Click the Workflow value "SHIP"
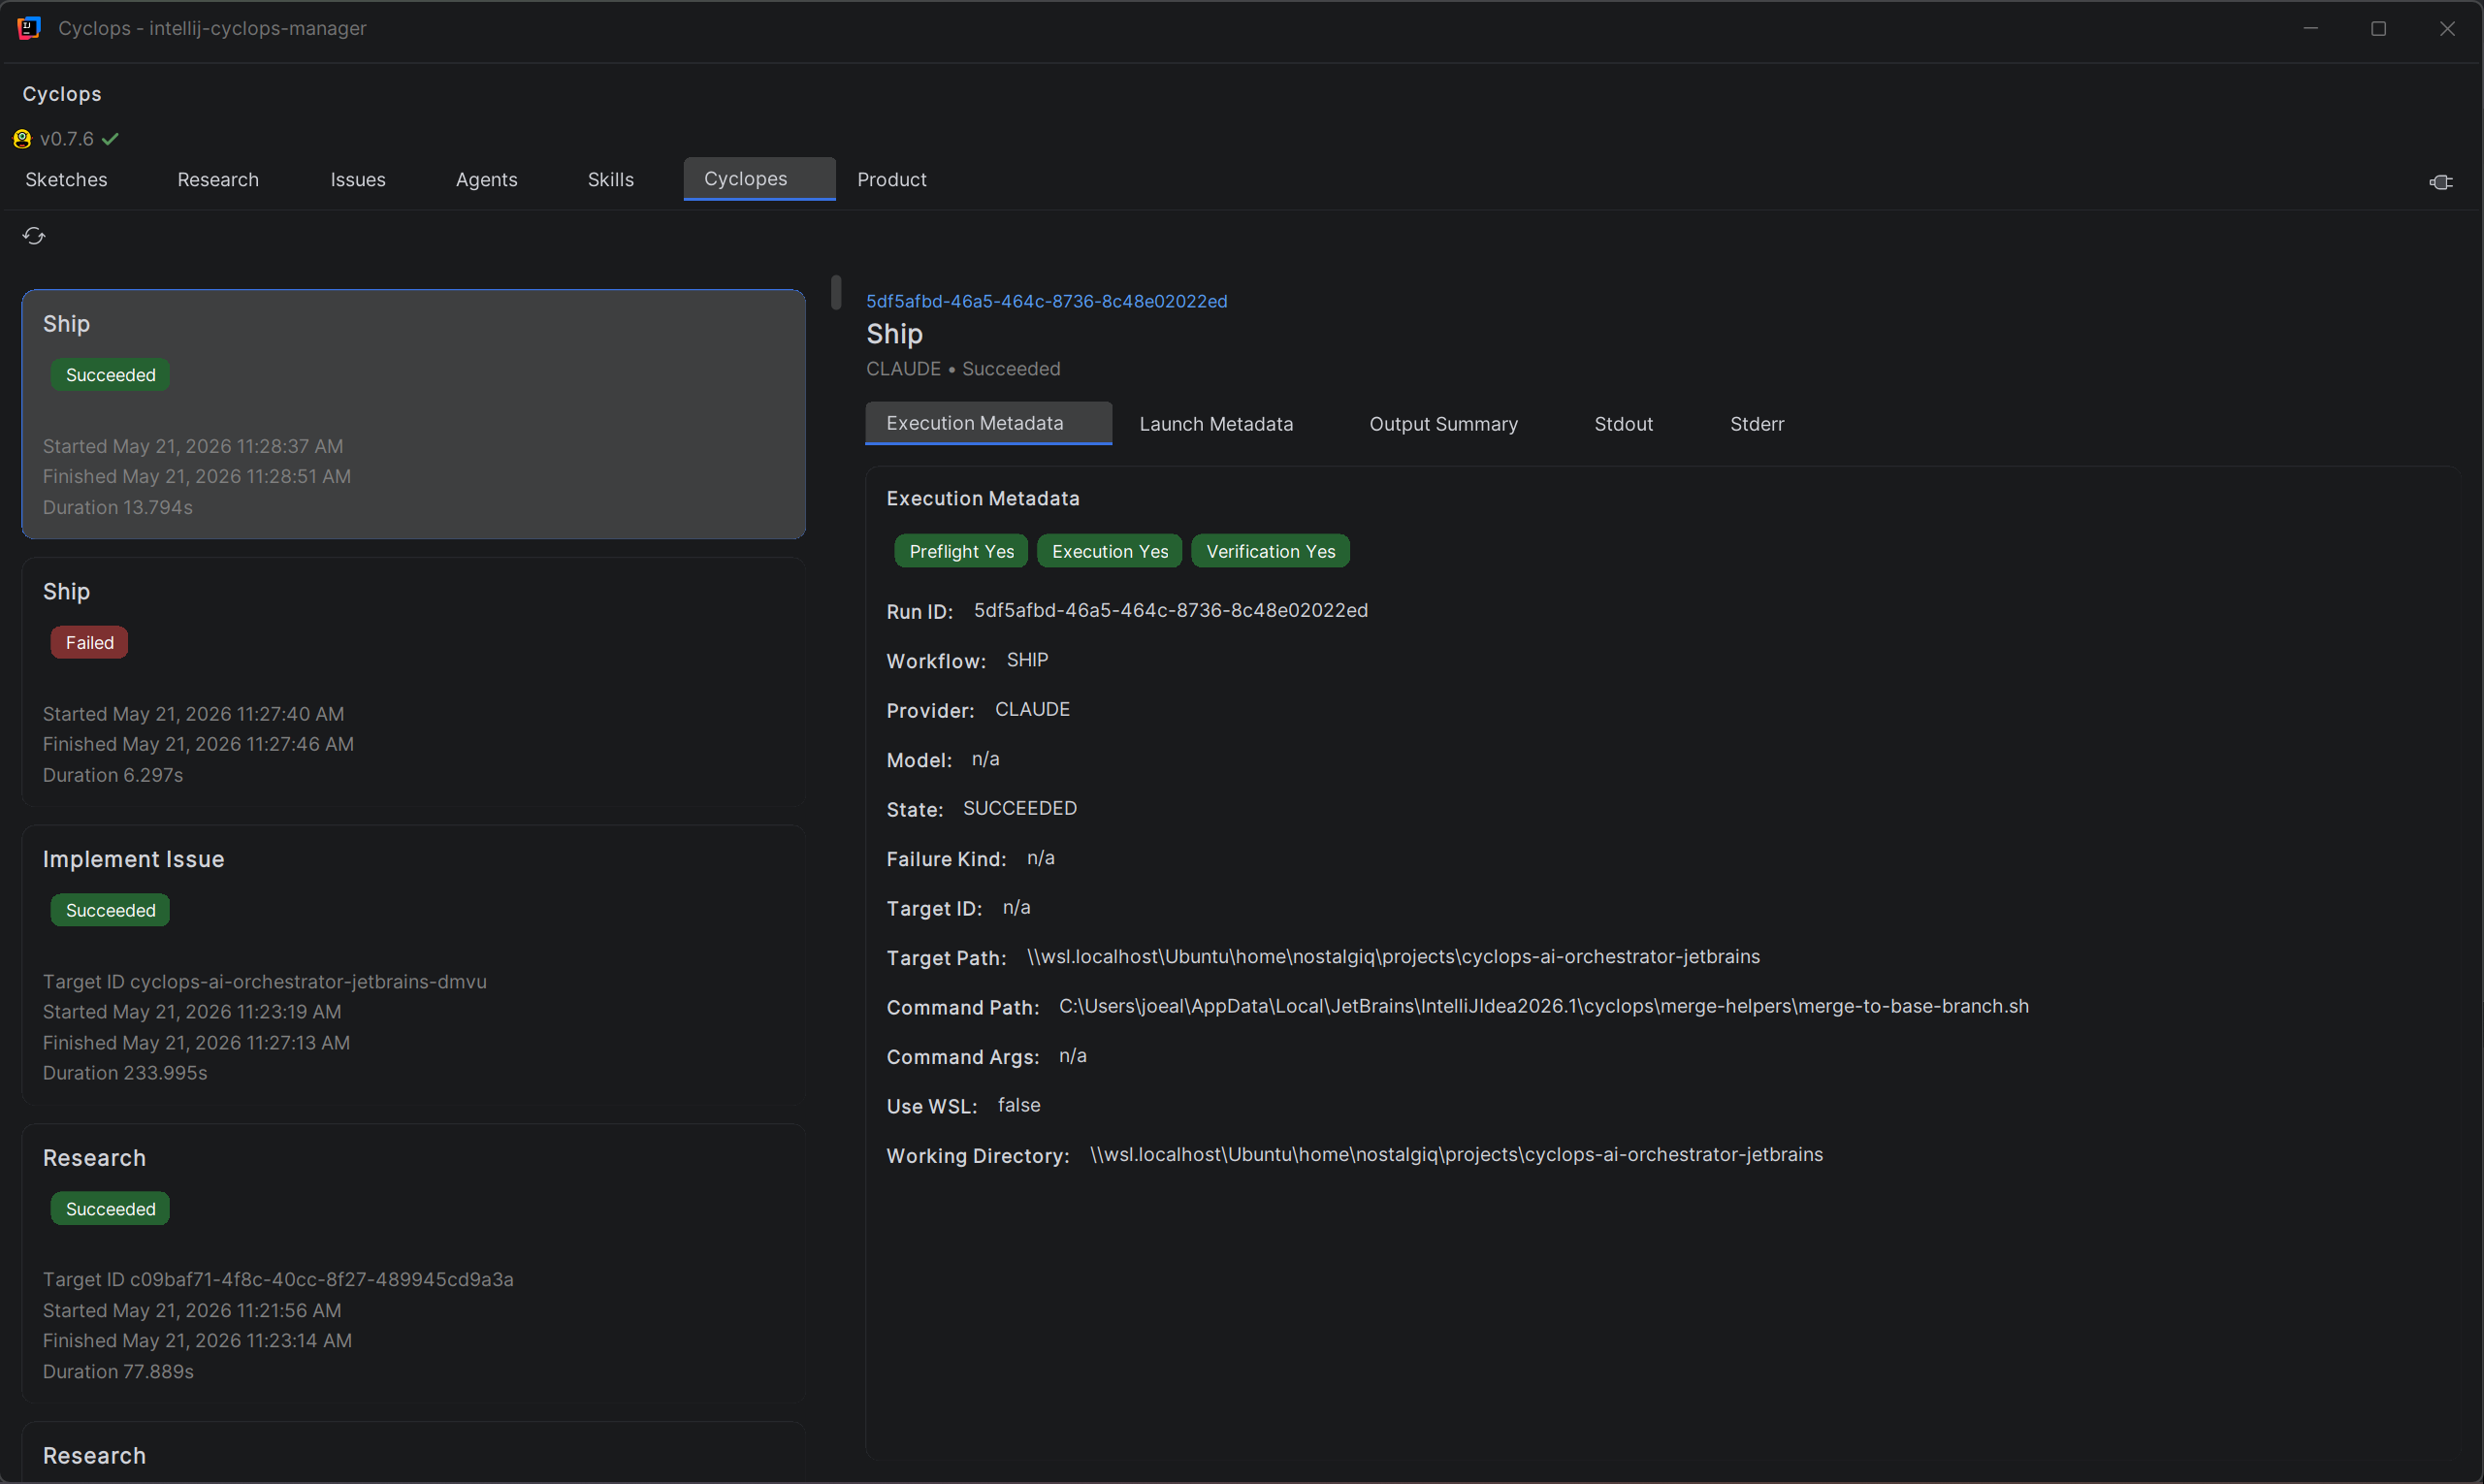 (1027, 660)
